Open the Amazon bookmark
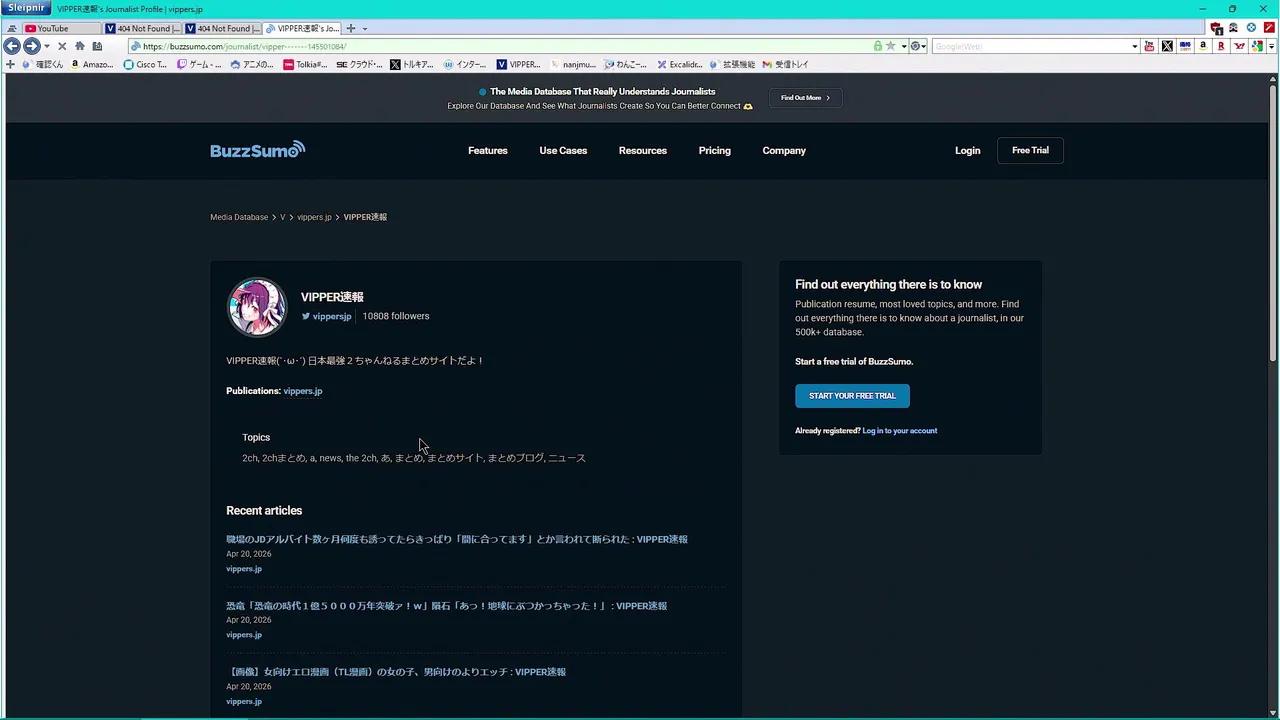 [92, 64]
